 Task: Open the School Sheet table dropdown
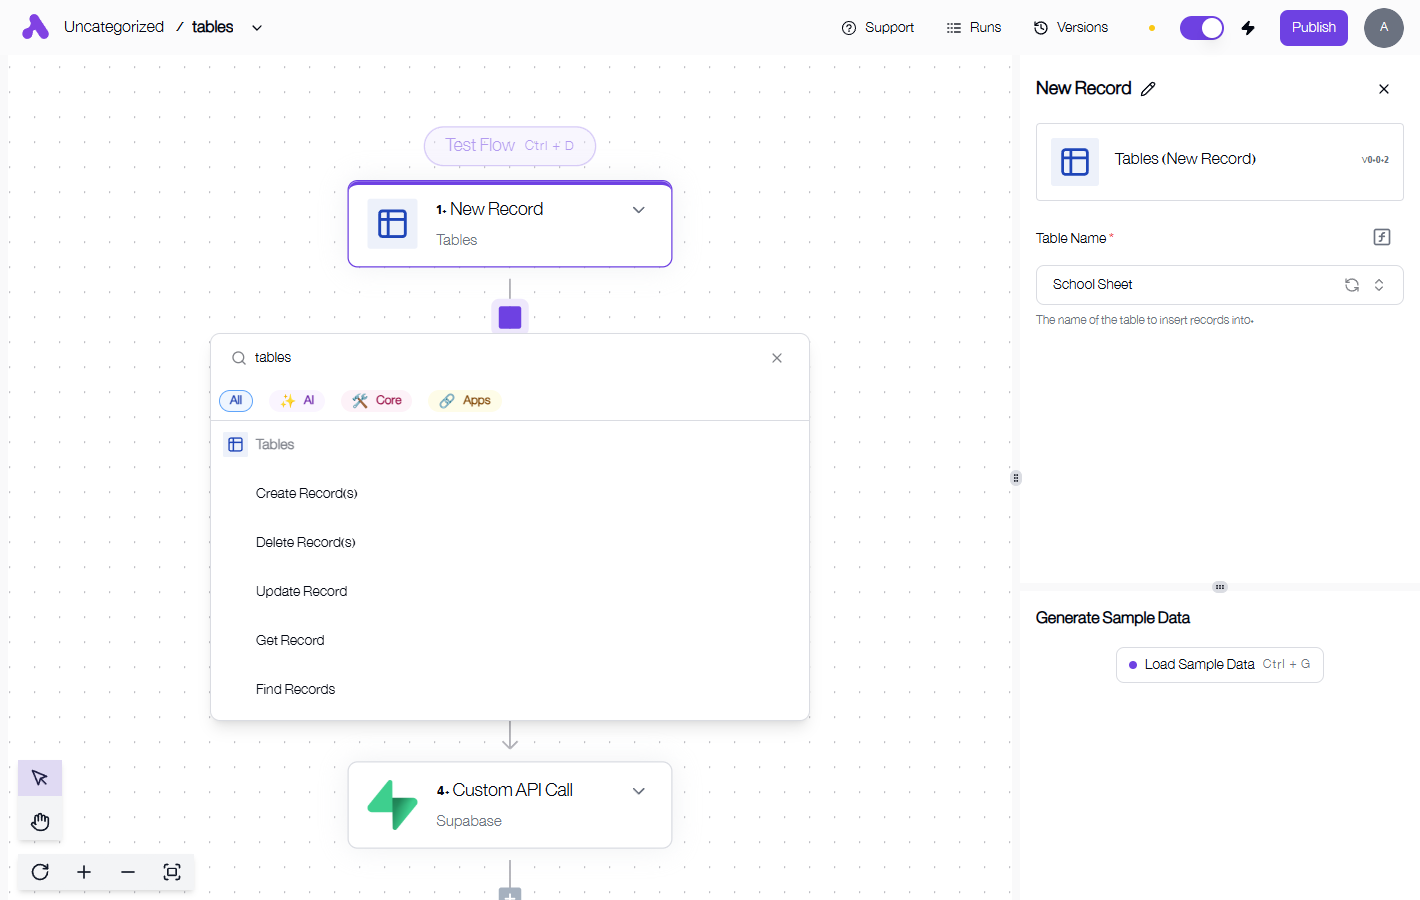click(1220, 285)
